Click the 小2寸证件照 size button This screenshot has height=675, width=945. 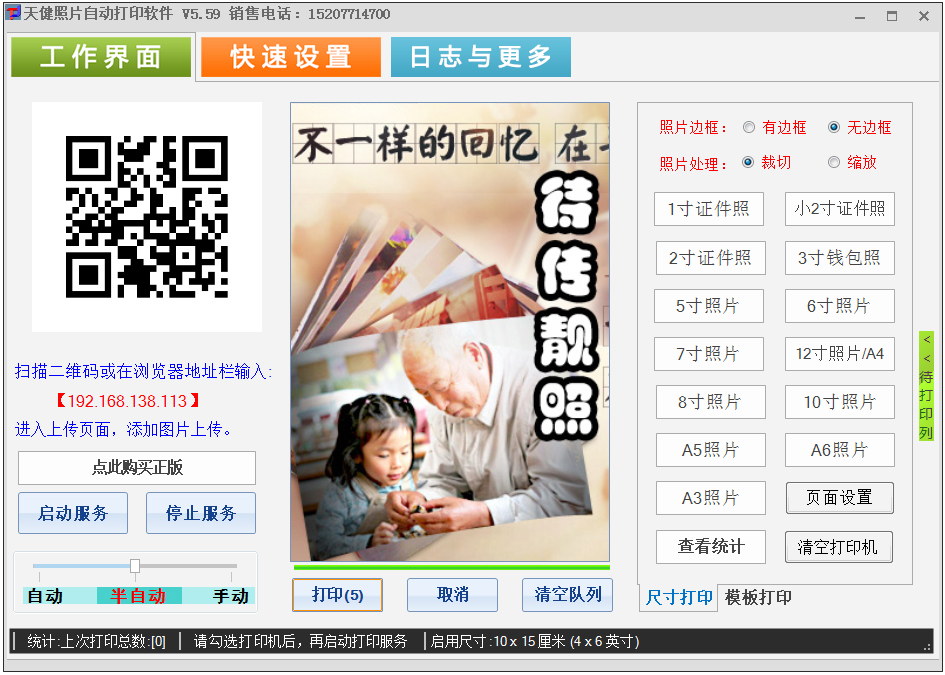[840, 209]
